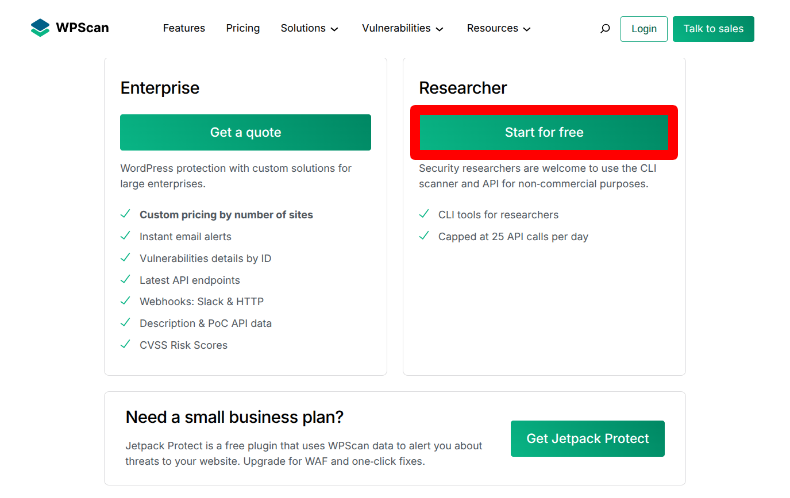Viewport: 790px width, 498px height.
Task: Click the checkmark beside CVSS Risk Scores
Action: pos(125,345)
